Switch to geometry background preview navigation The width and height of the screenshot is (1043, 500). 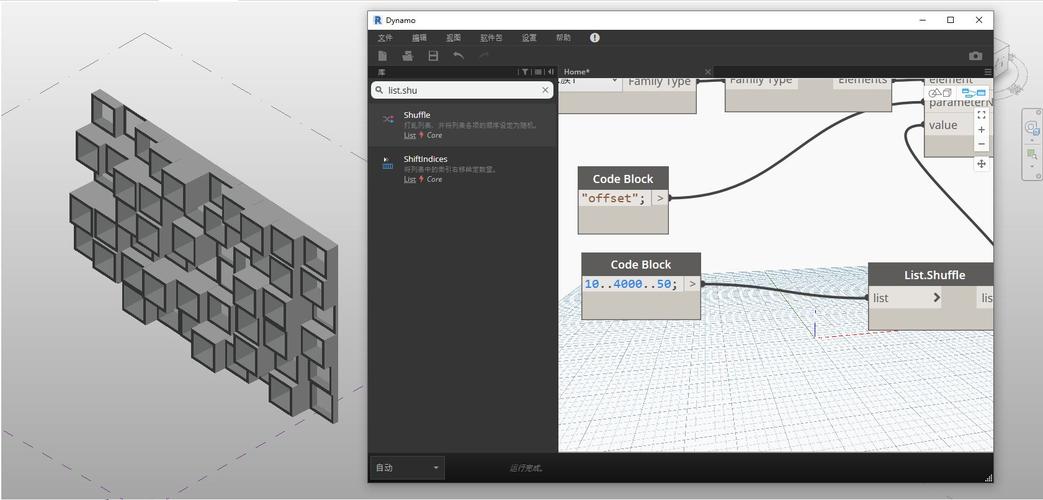coord(940,92)
